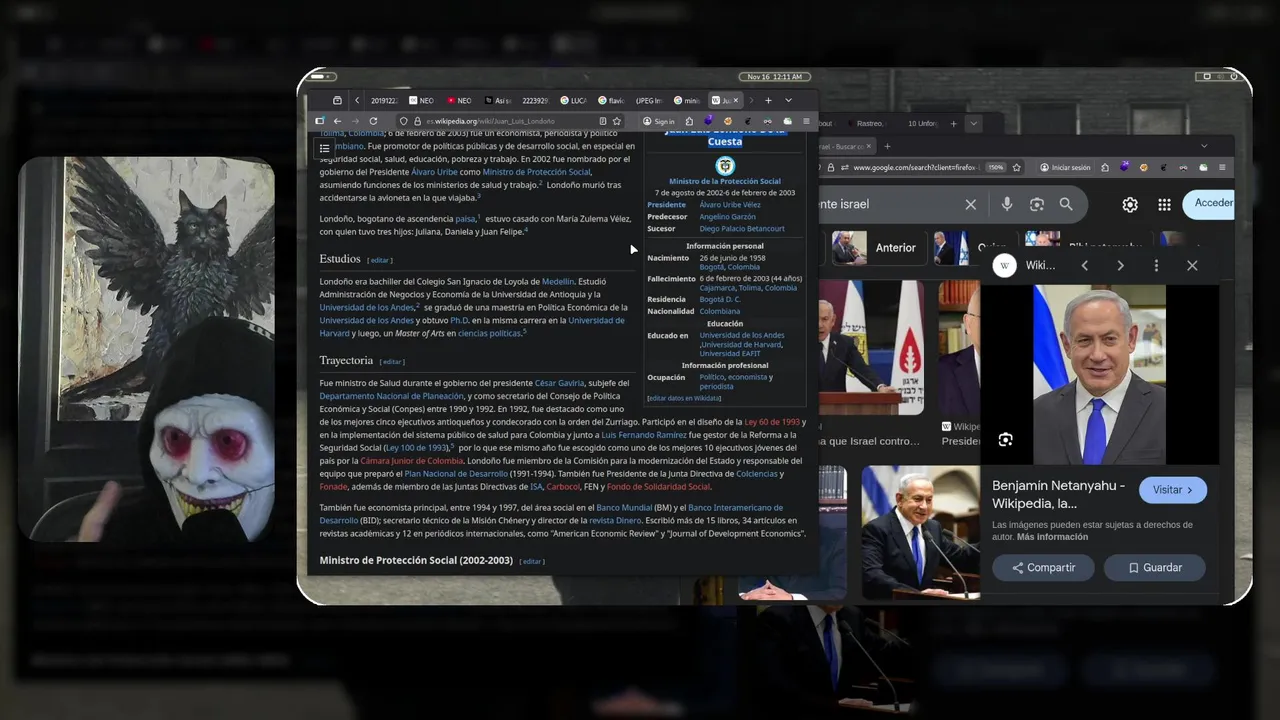Screen dimensions: 1280x720
Task: Open Google quick settings gear
Action: [x=1130, y=204]
